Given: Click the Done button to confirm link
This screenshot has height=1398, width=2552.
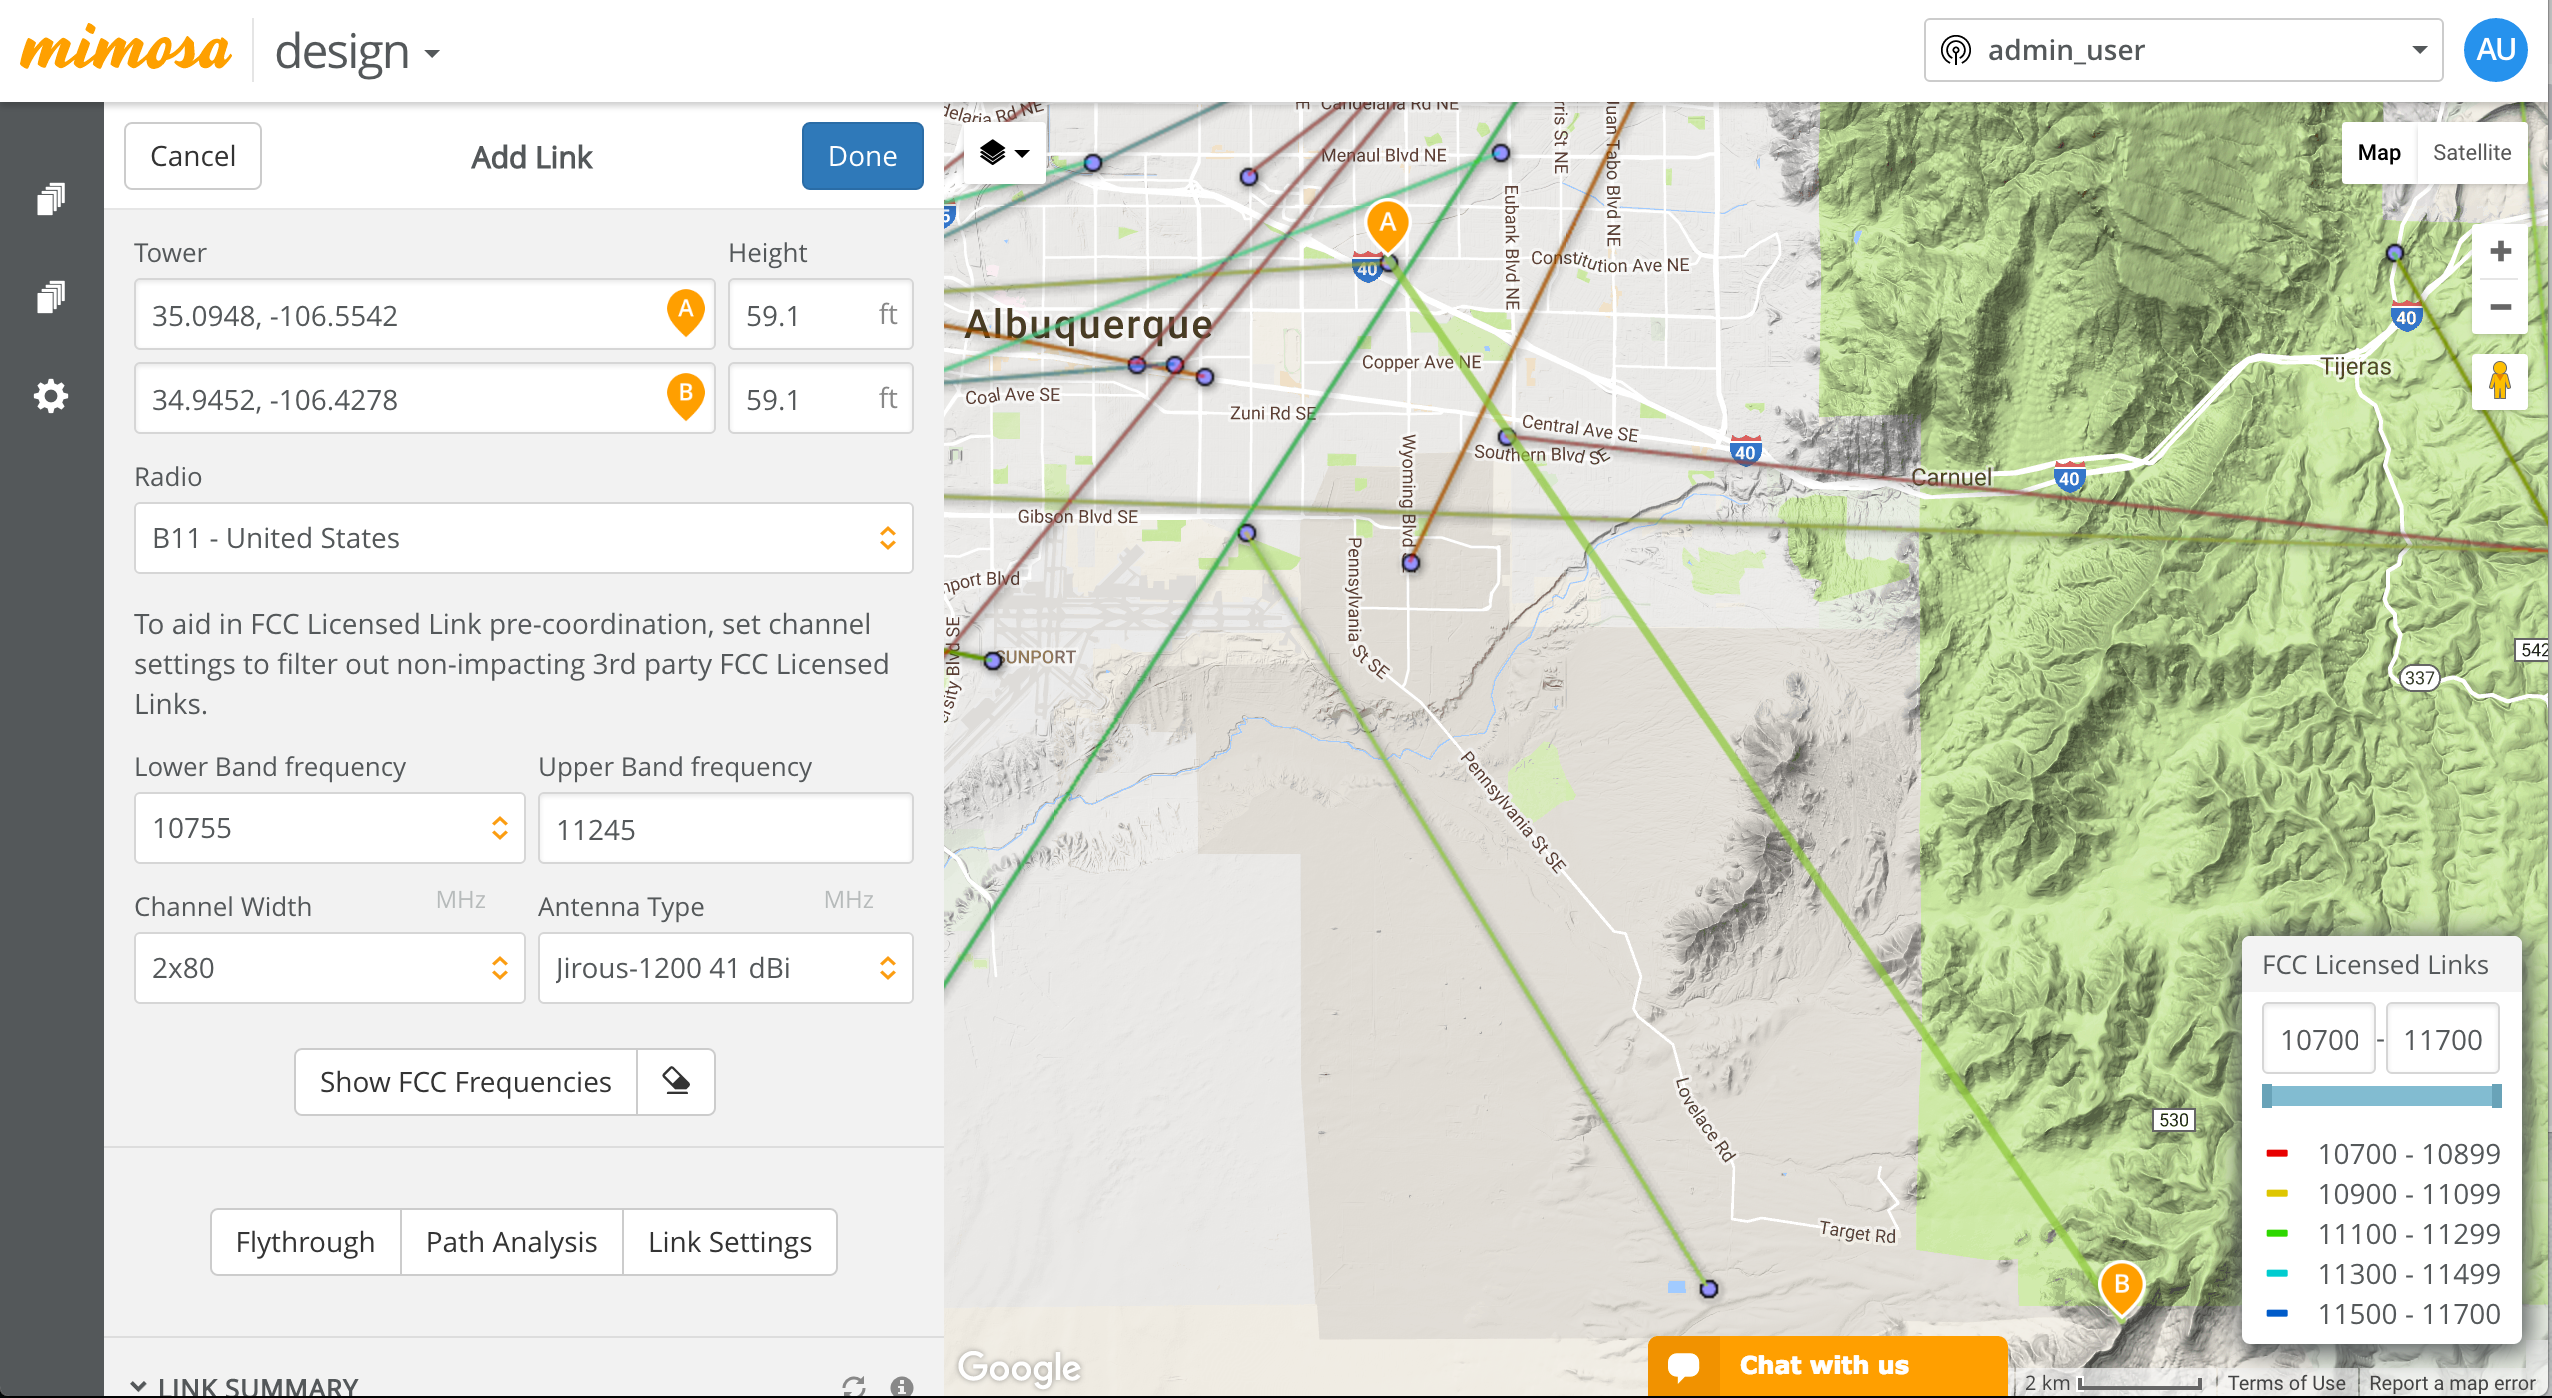Looking at the screenshot, I should click(860, 157).
